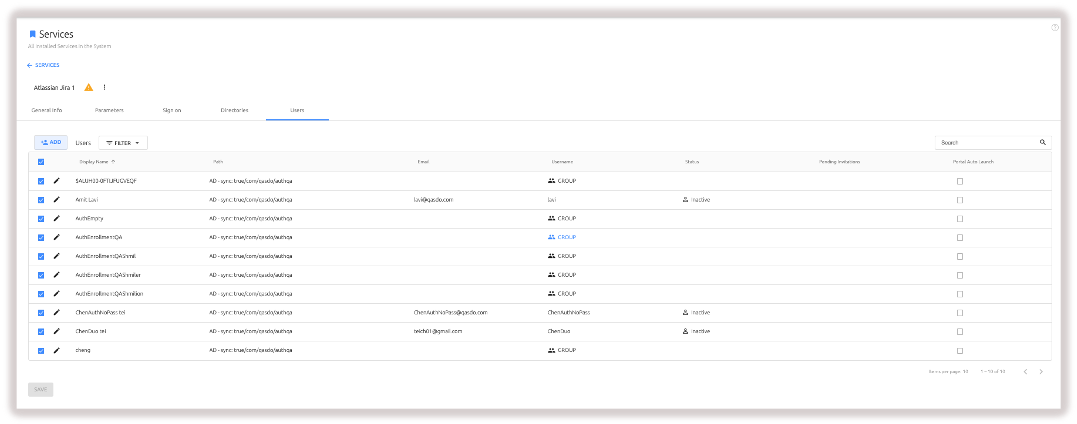Click the Inactive status in Amit Lavi's row

pyautogui.click(x=701, y=199)
